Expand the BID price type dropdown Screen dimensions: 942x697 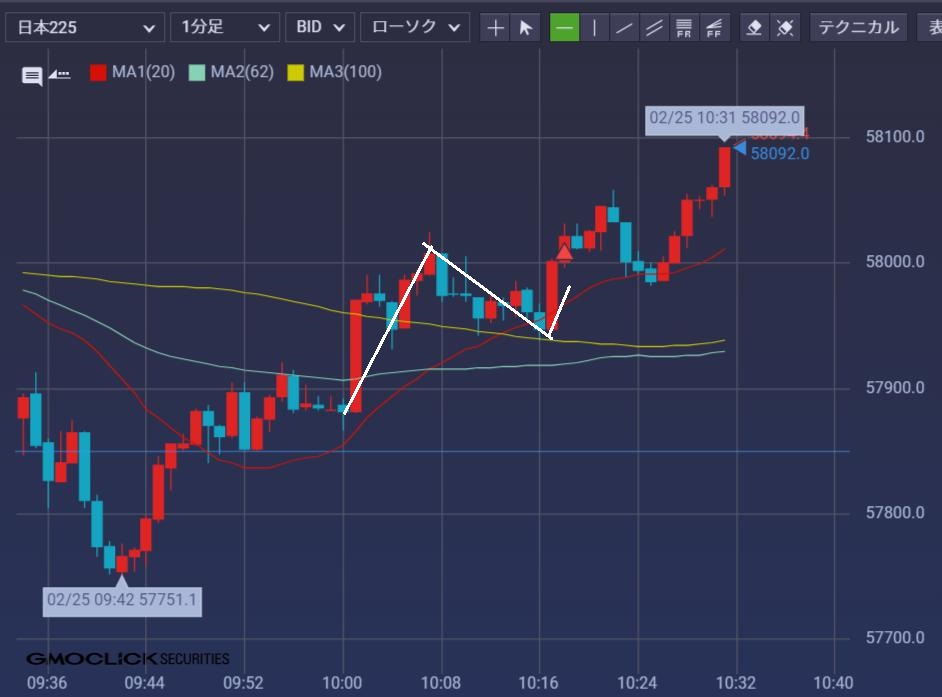[320, 28]
